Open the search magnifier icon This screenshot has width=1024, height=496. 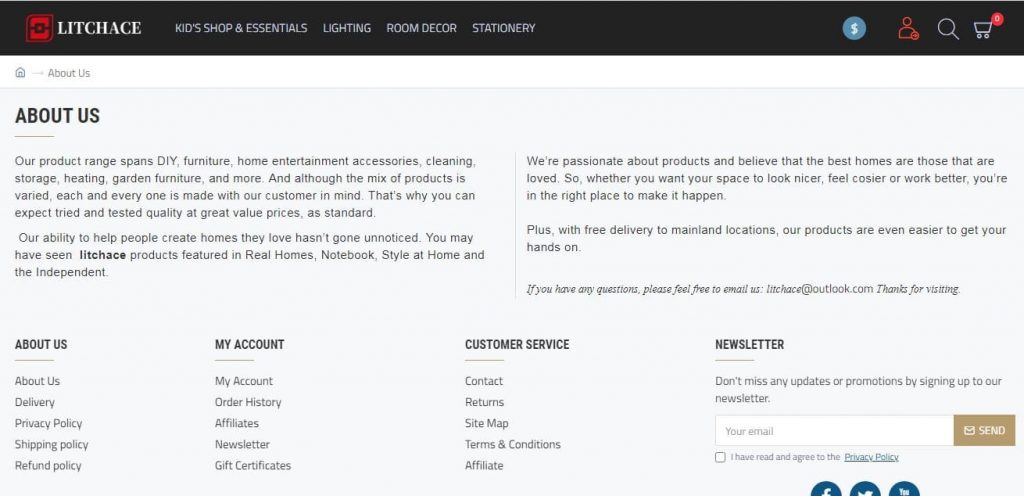948,29
